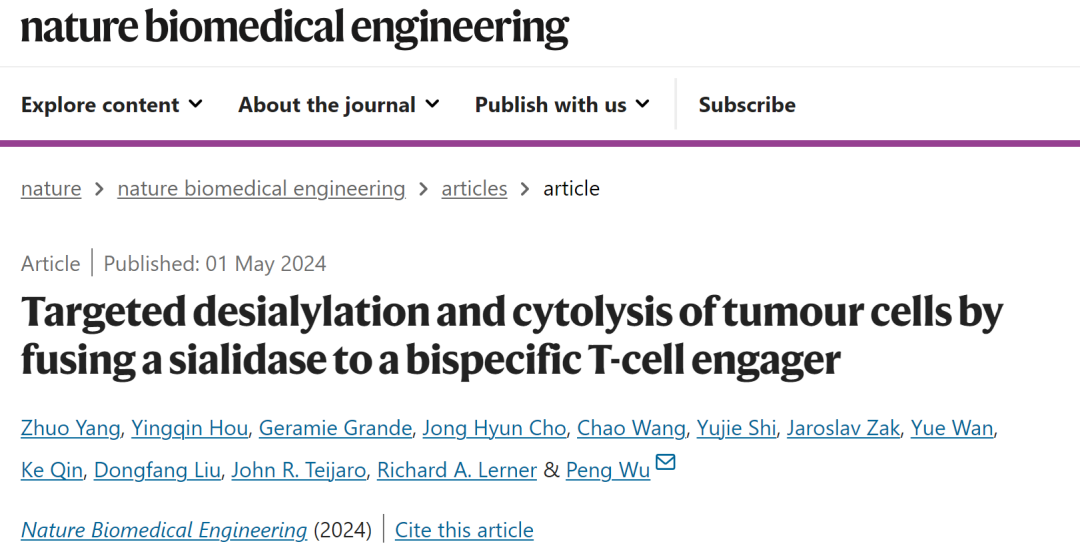Open author Zhuo Yang's link
This screenshot has width=1080, height=560.
71,428
